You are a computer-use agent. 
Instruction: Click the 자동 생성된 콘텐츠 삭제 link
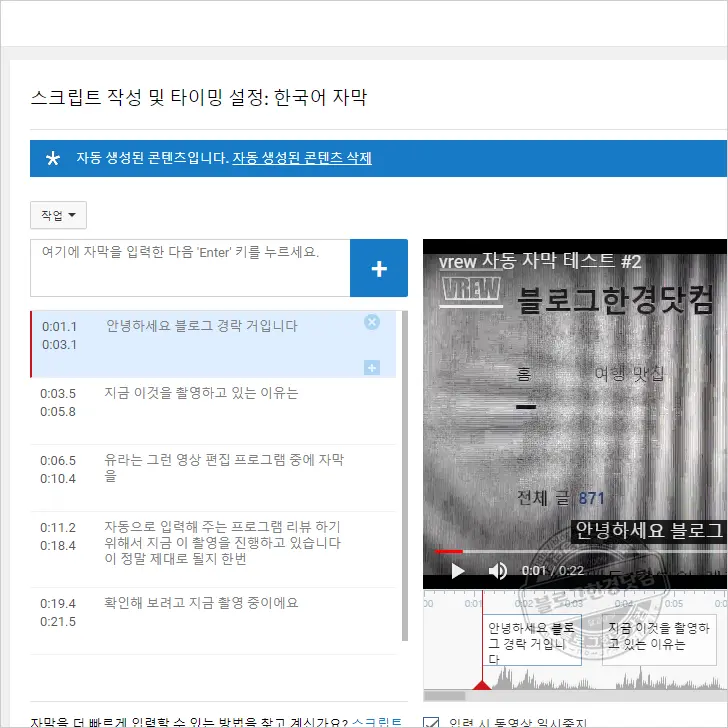(302, 158)
